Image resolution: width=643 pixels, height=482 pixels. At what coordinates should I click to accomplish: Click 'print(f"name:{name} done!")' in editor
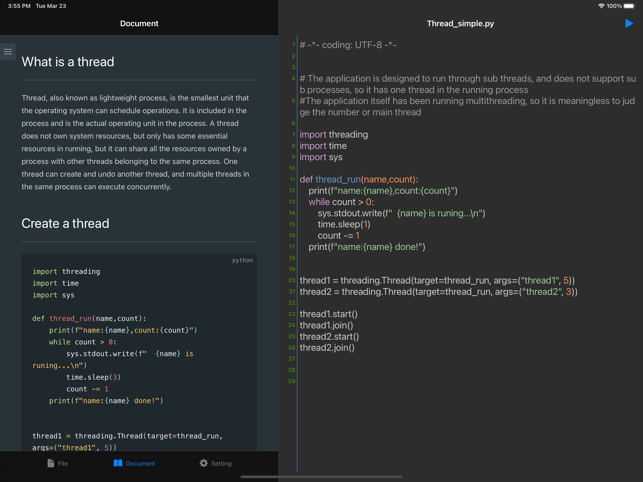click(367, 247)
